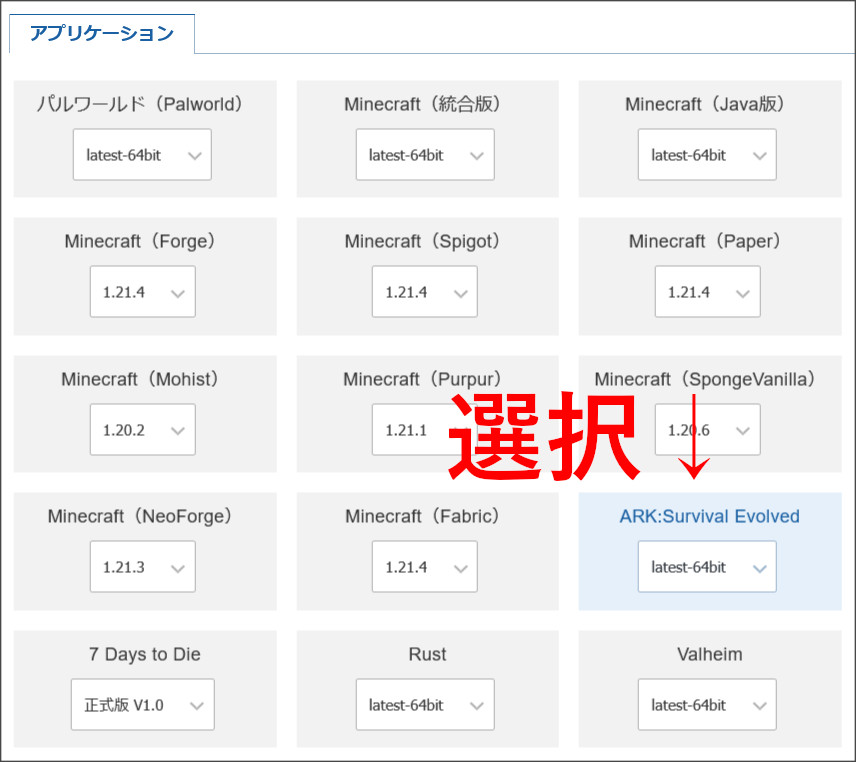
Task: Select the Minecraft（統合版） application title
Action: click(x=423, y=104)
